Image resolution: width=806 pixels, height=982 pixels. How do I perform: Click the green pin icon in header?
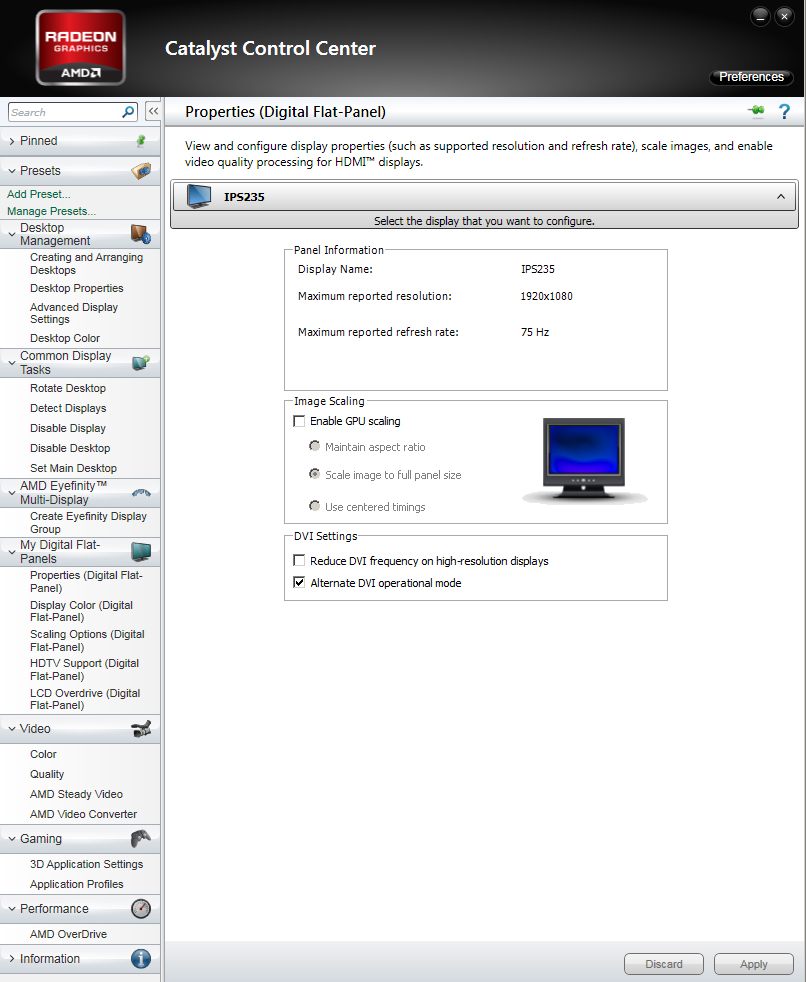[755, 111]
